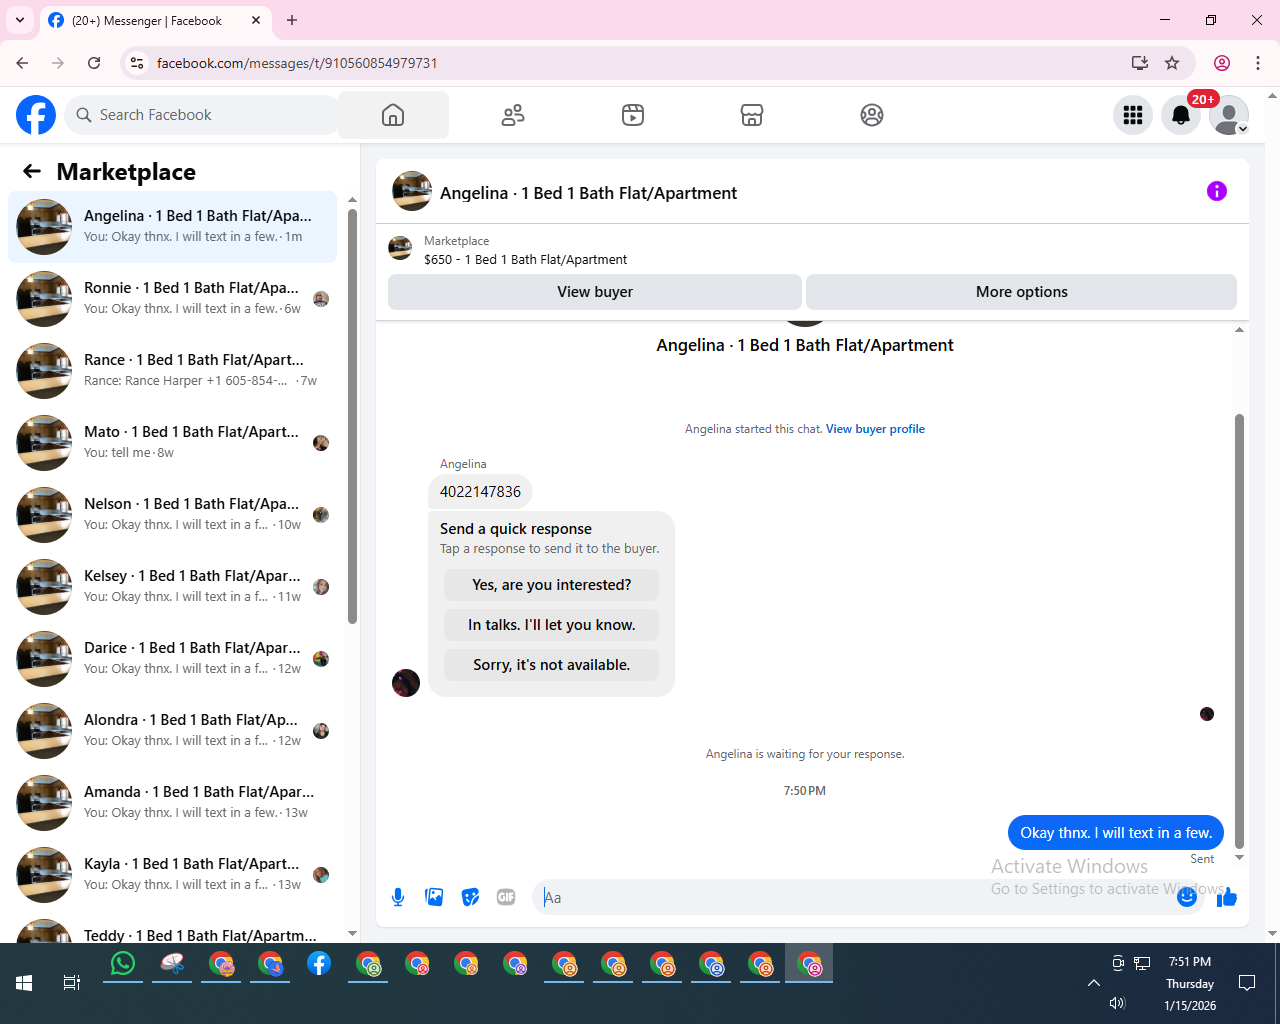
Task: Click the More options button
Action: pyautogui.click(x=1021, y=292)
